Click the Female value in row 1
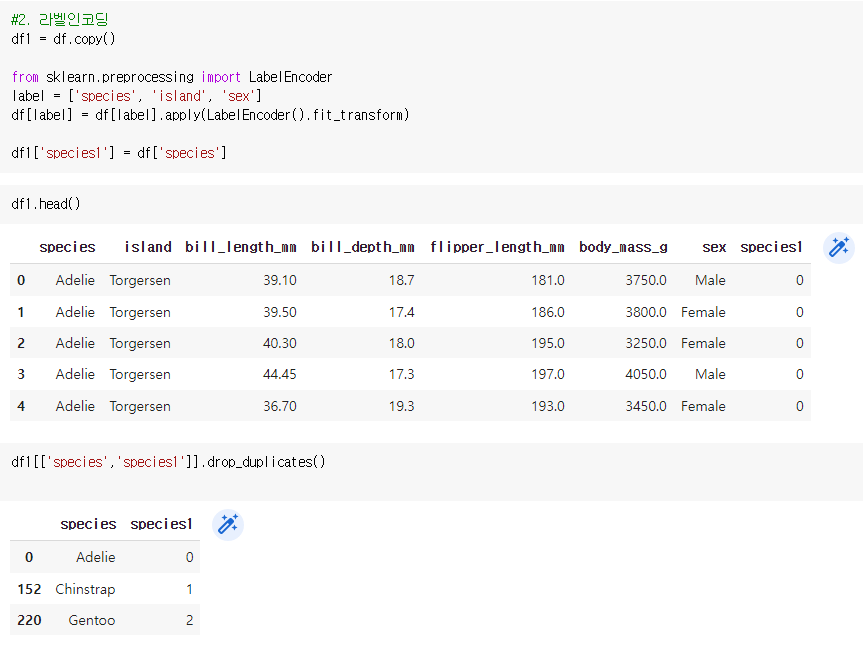The height and width of the screenshot is (645, 863). tap(703, 312)
